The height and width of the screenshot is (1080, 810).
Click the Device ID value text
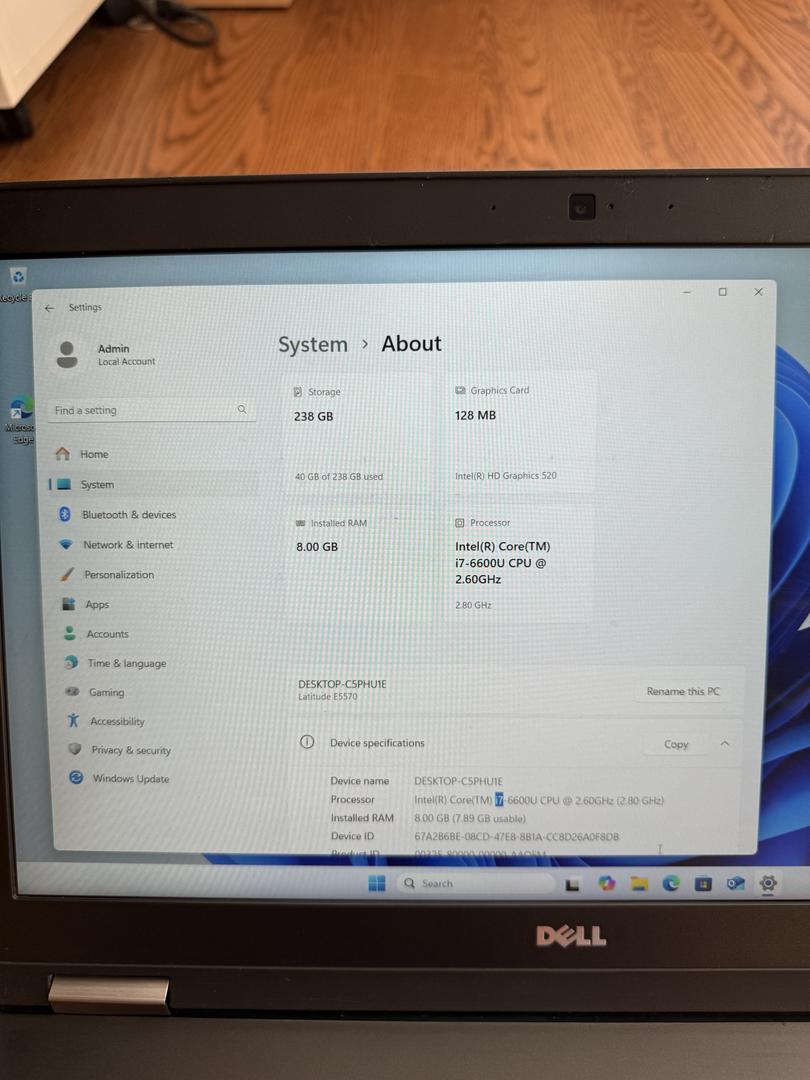pyautogui.click(x=517, y=837)
